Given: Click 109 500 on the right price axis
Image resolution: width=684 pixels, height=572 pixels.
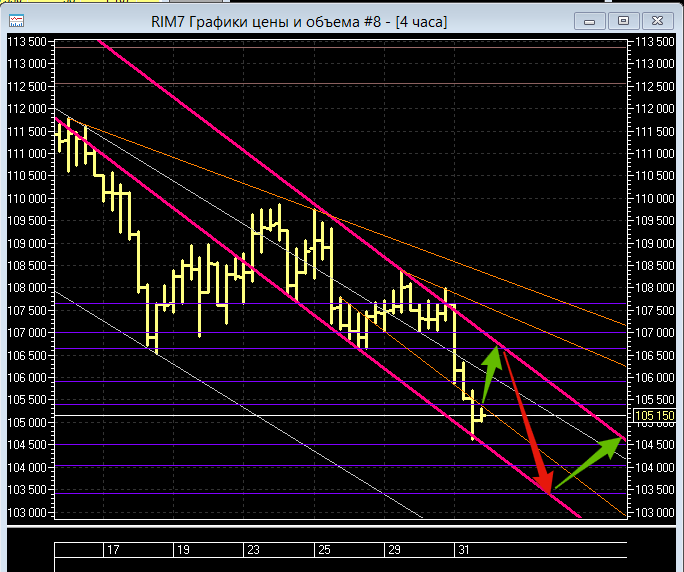Looking at the screenshot, I should click(x=655, y=221).
